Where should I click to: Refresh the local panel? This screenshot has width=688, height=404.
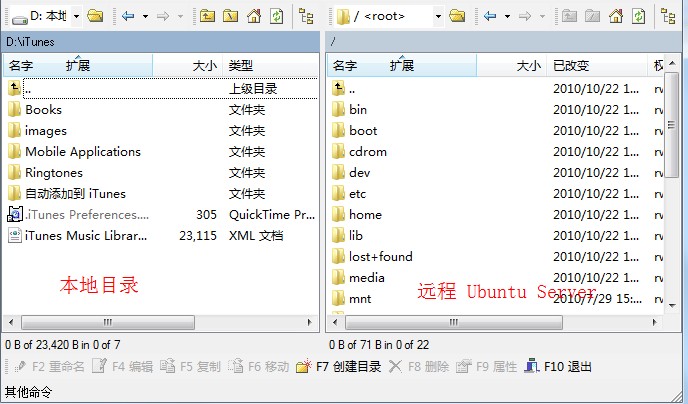pos(276,17)
